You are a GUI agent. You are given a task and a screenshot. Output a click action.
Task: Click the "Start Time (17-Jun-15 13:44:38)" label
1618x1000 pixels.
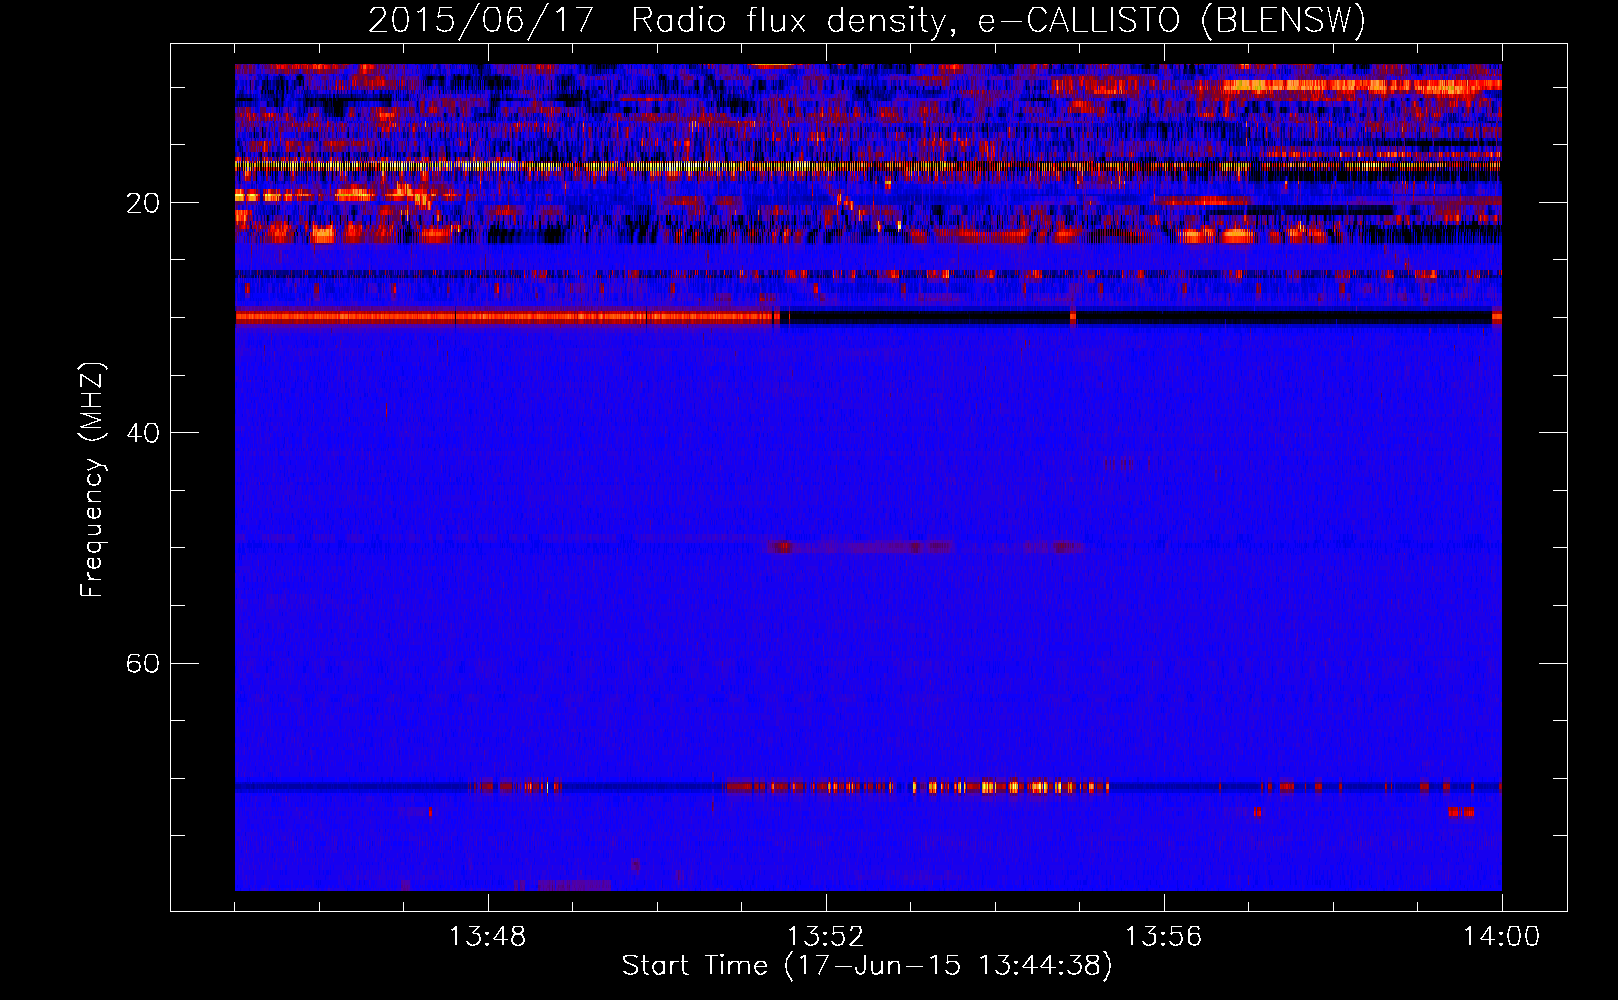(867, 965)
